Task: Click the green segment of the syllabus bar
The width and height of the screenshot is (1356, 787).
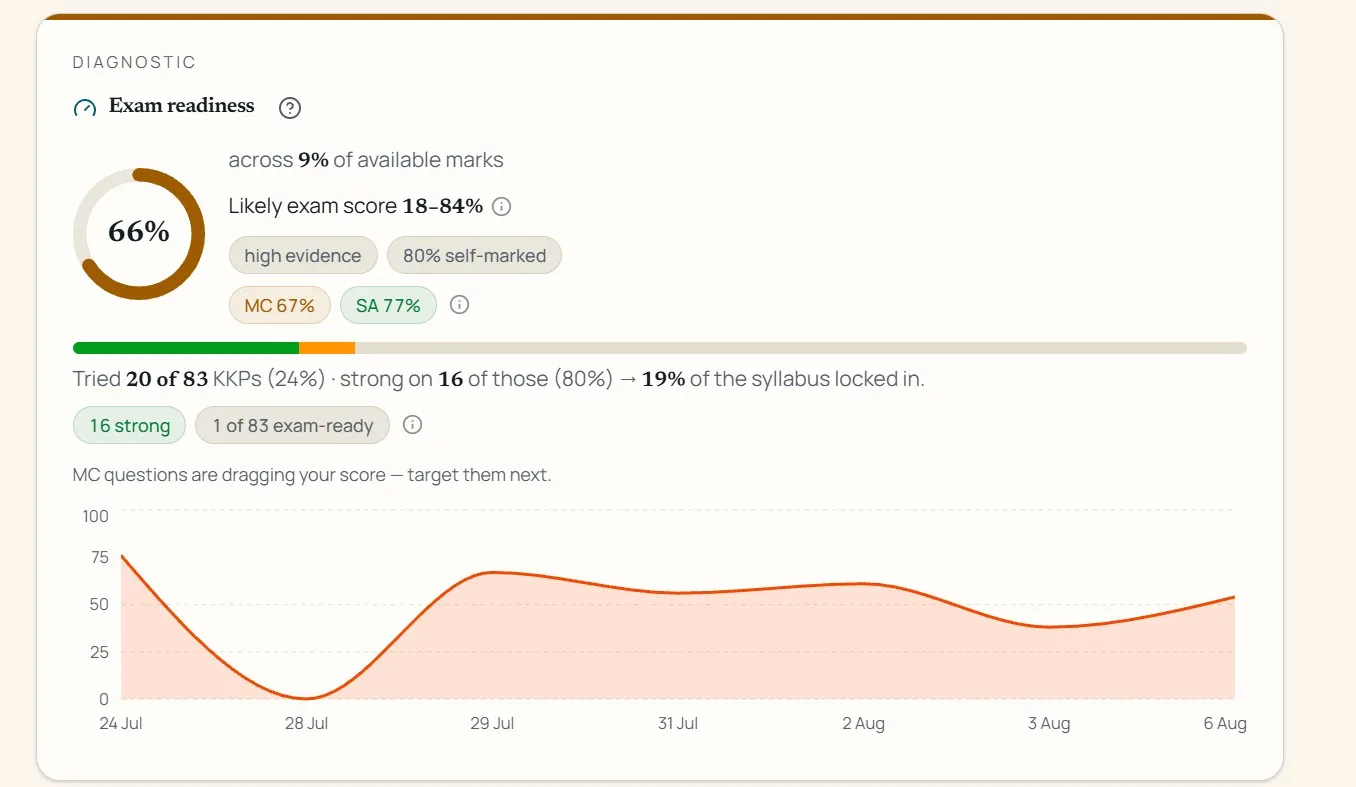Action: (x=186, y=348)
